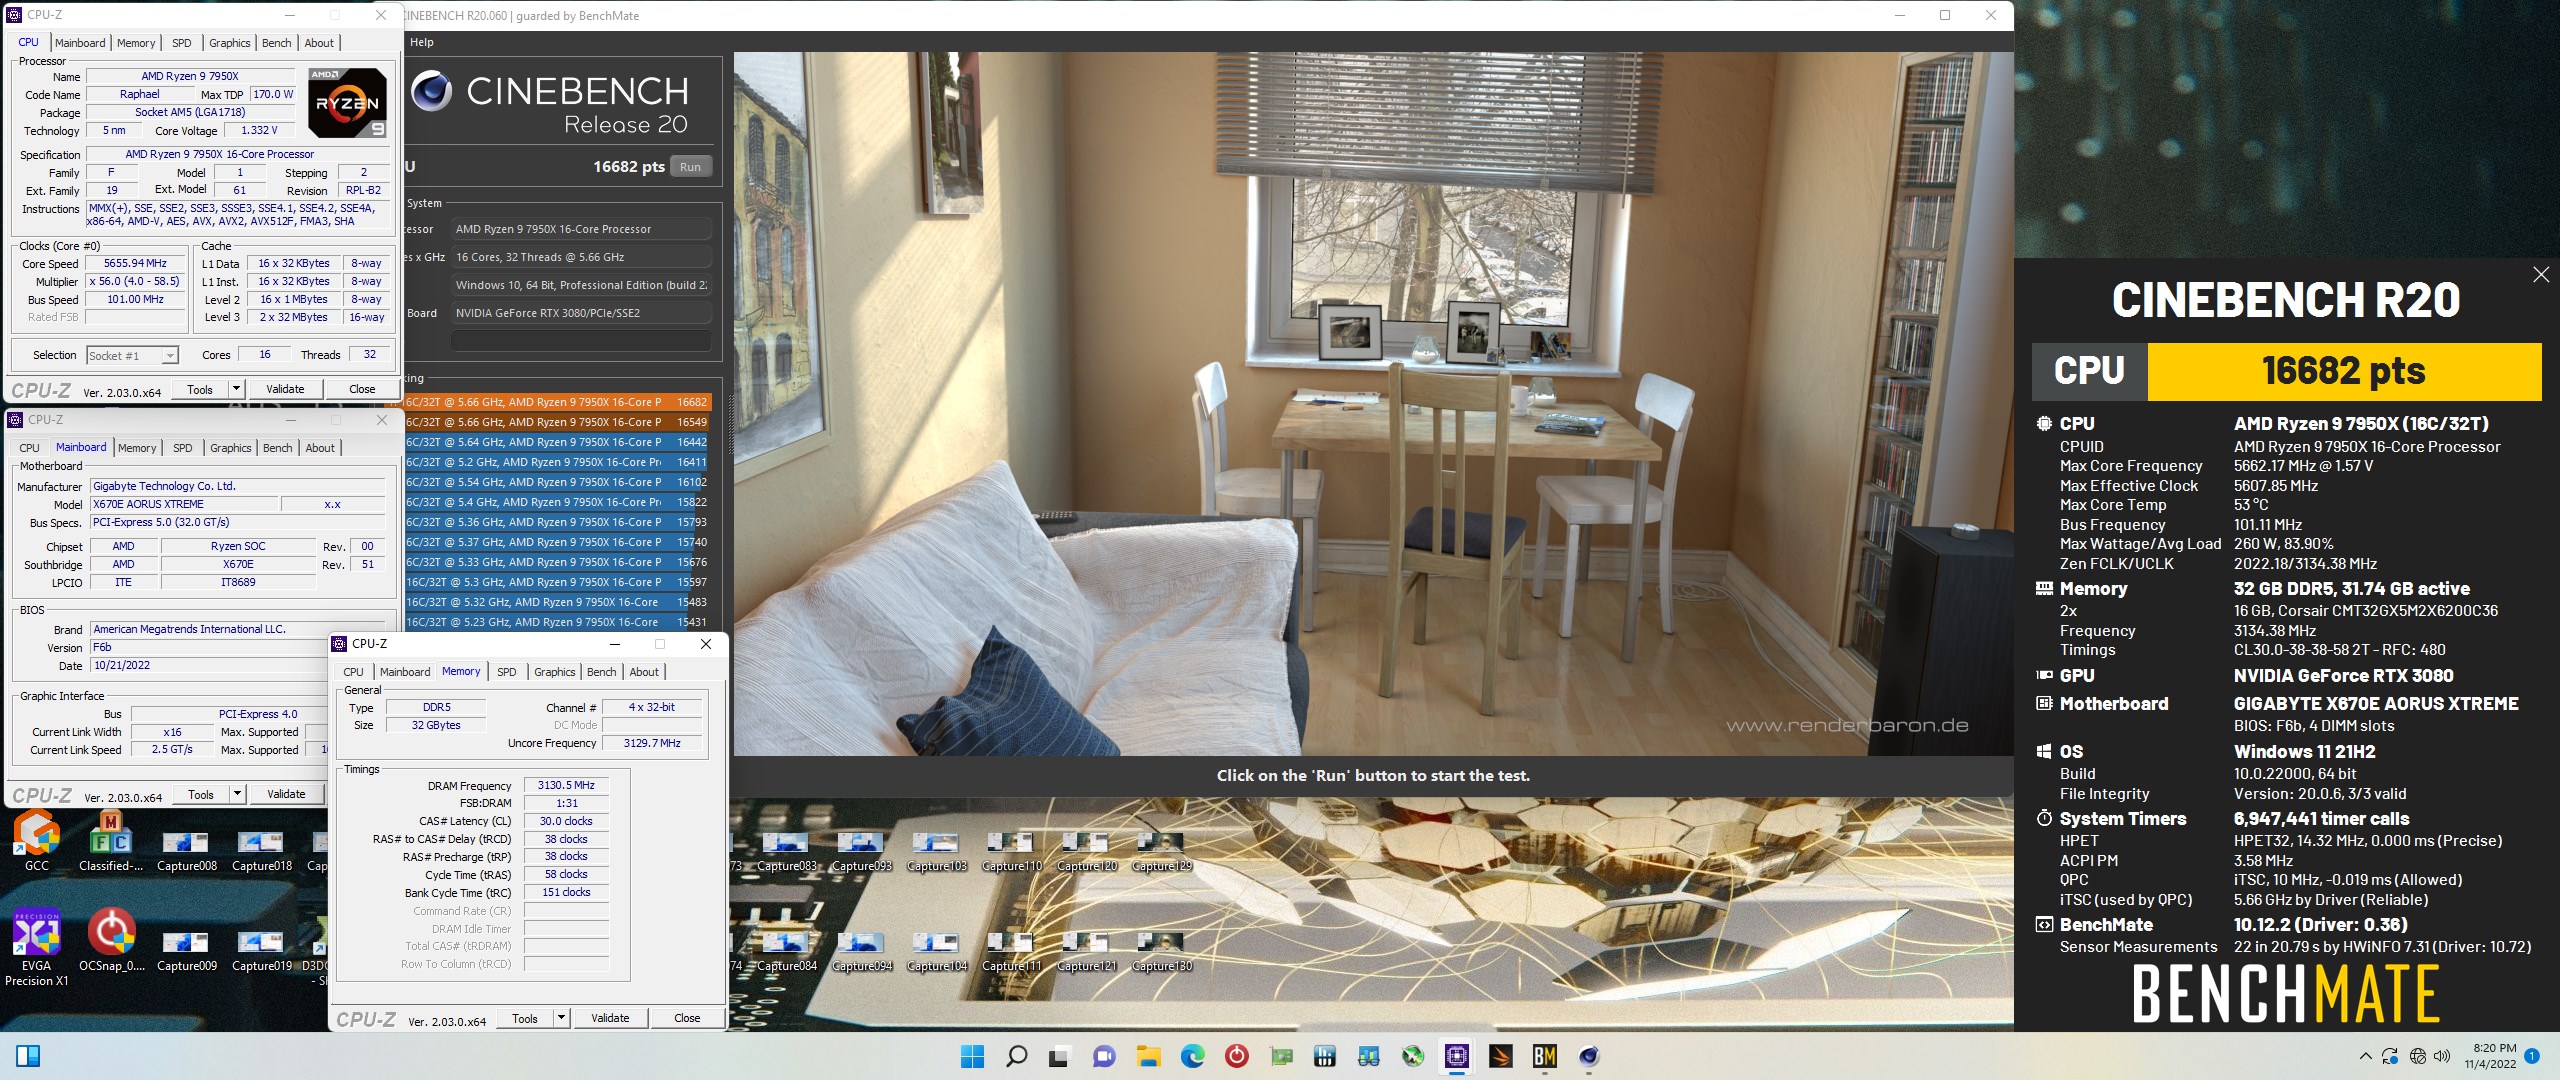Select Capture019 desktop image file

point(261,951)
